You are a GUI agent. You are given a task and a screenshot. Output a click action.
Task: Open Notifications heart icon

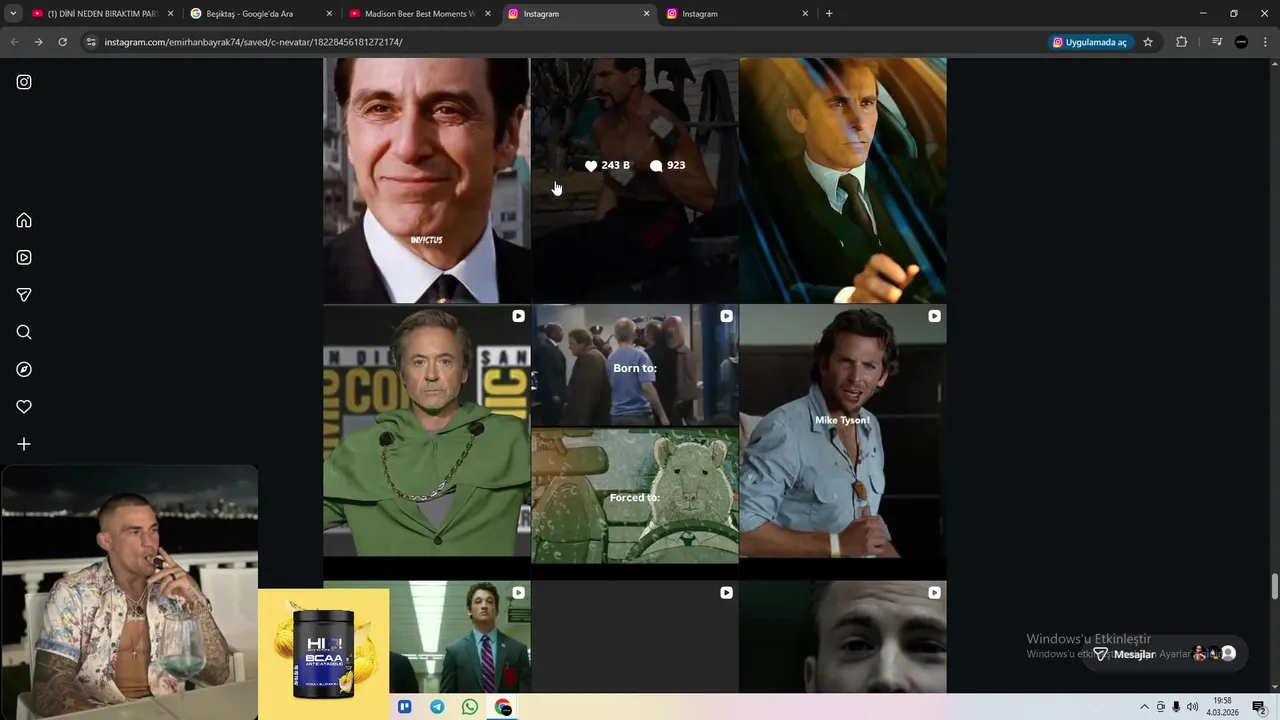(x=24, y=407)
